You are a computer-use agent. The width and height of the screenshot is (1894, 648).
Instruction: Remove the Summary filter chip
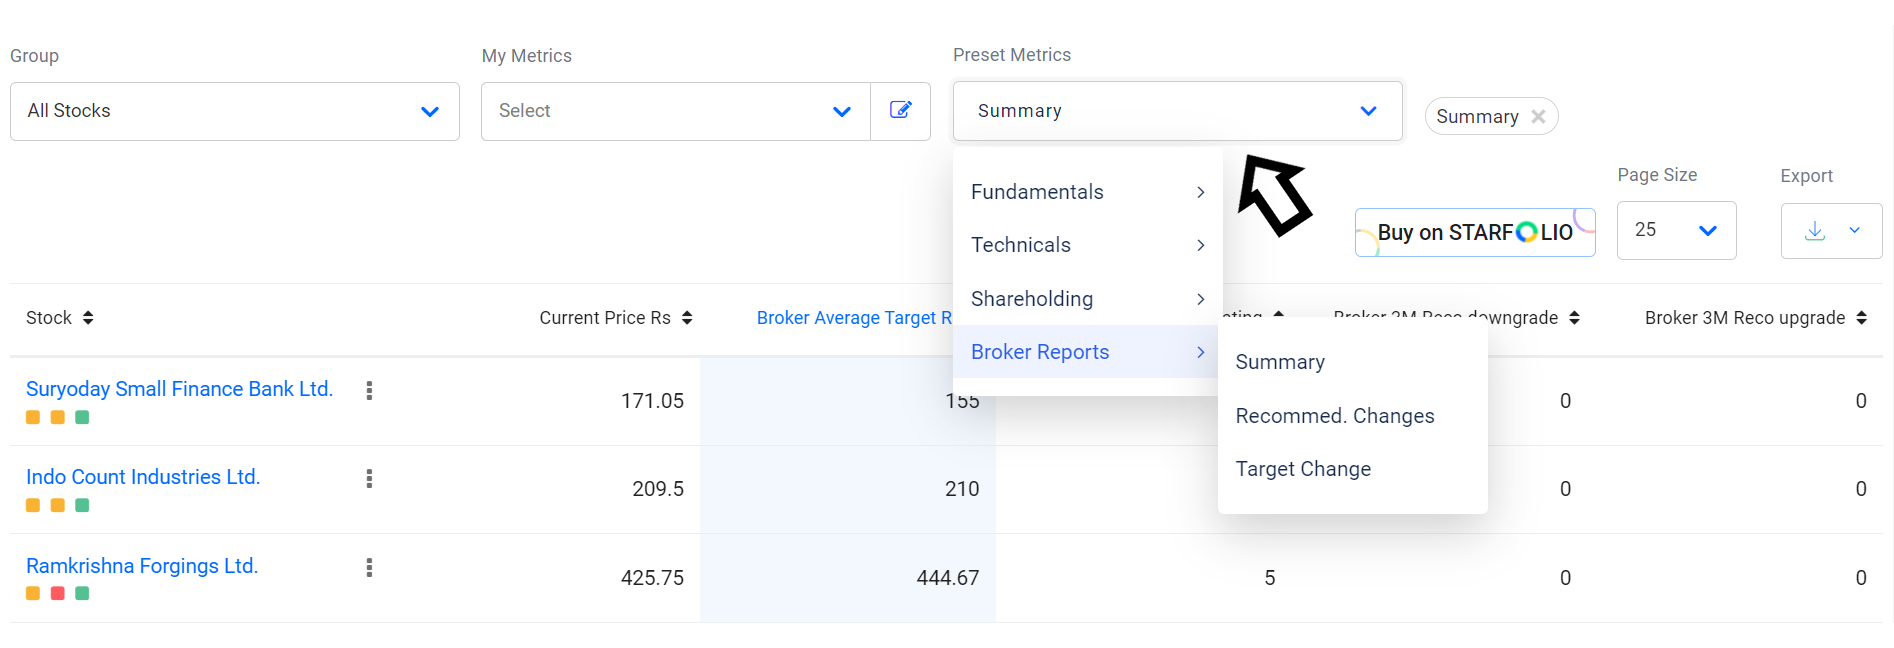pos(1538,117)
